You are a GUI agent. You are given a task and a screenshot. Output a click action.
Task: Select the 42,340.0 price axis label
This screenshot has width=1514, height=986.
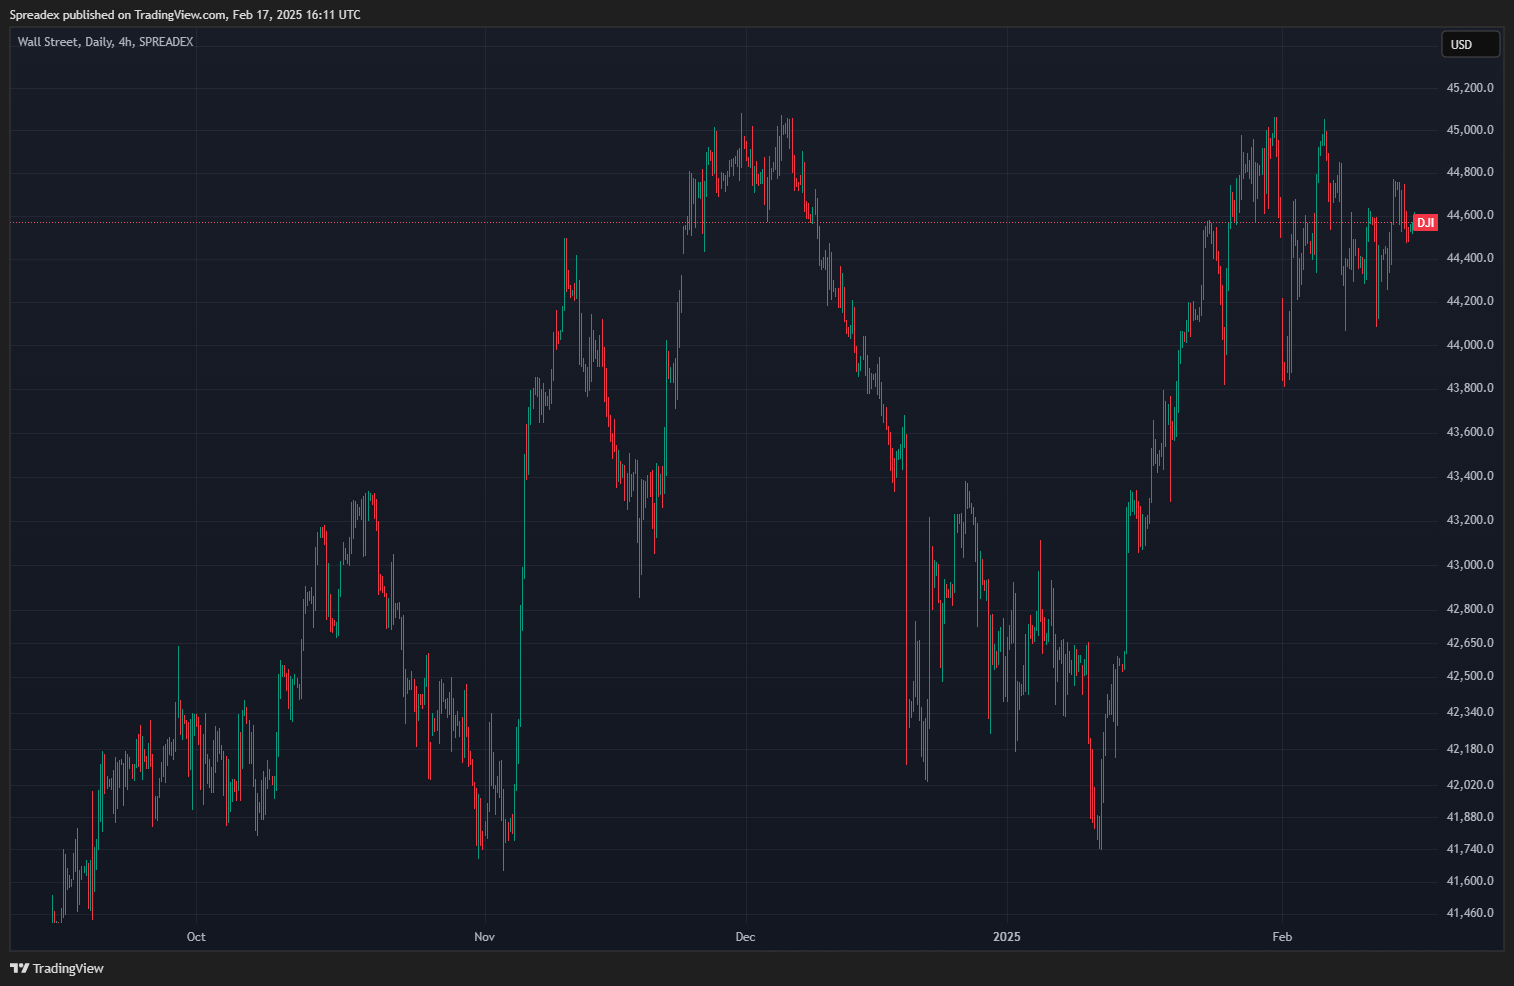(1470, 712)
